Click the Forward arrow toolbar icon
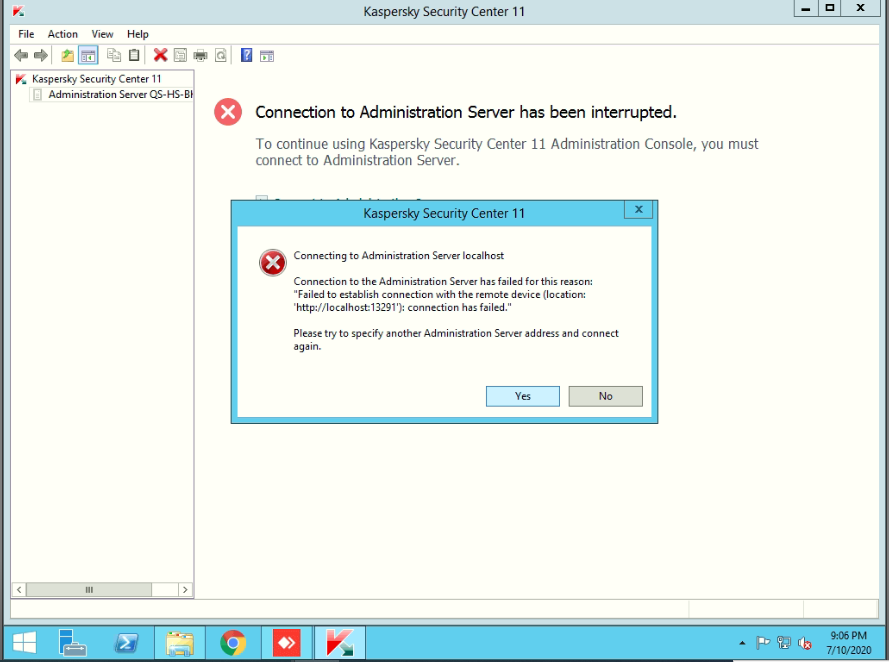Image resolution: width=889 pixels, height=662 pixels. tap(41, 56)
